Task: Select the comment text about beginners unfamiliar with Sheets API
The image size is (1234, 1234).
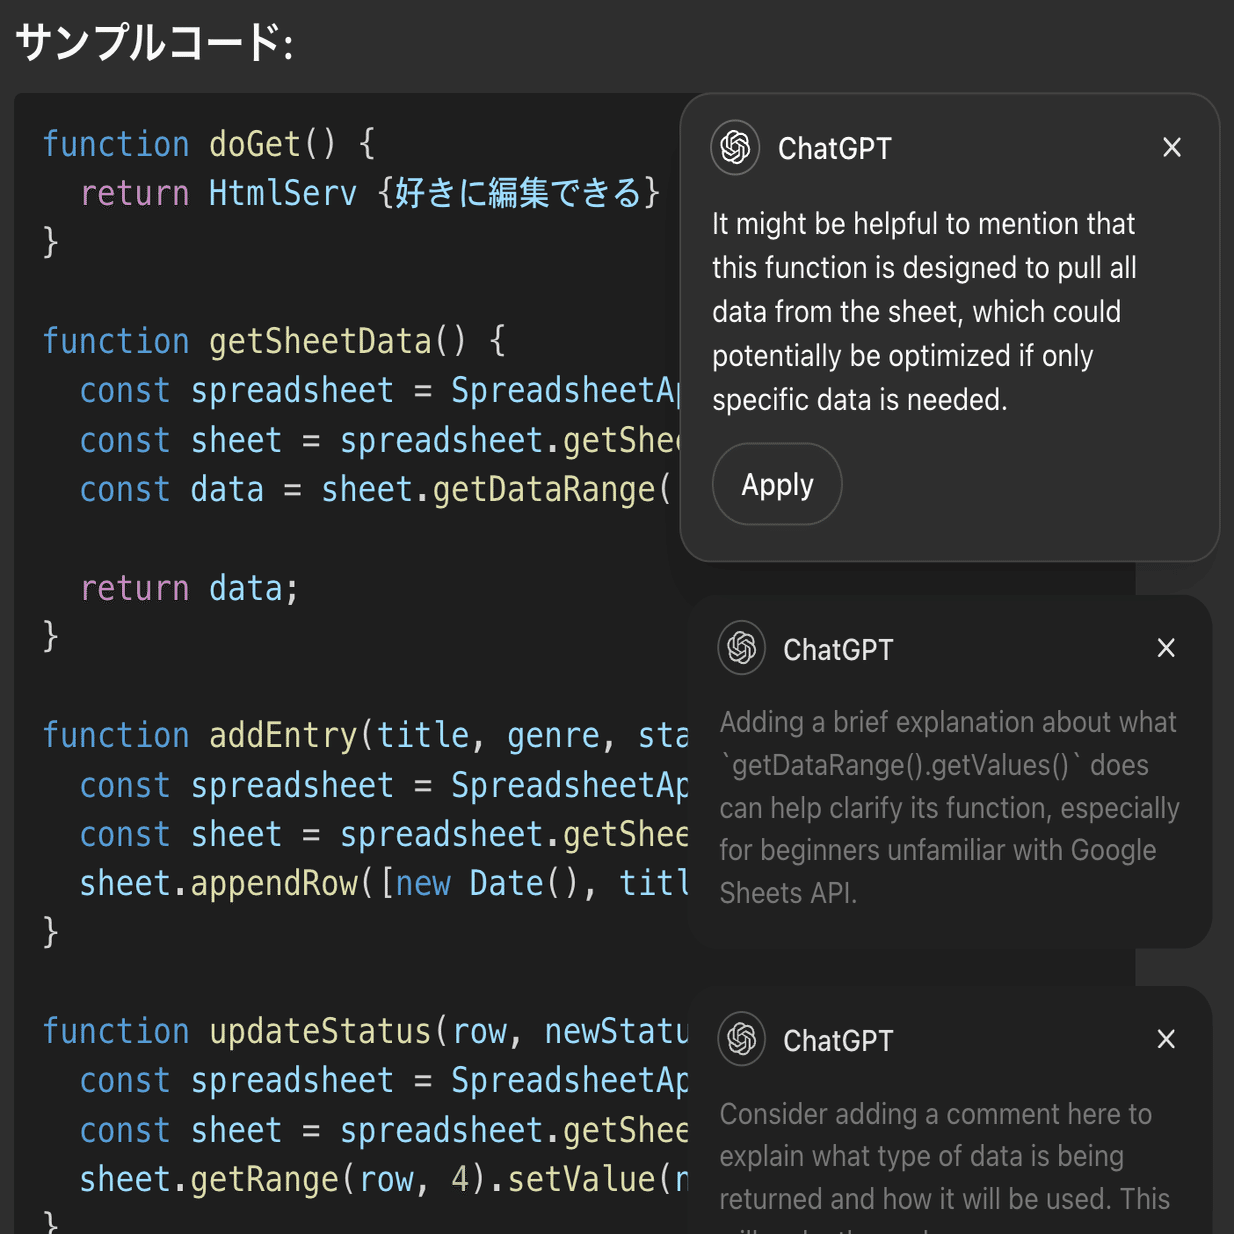Action: [x=948, y=807]
